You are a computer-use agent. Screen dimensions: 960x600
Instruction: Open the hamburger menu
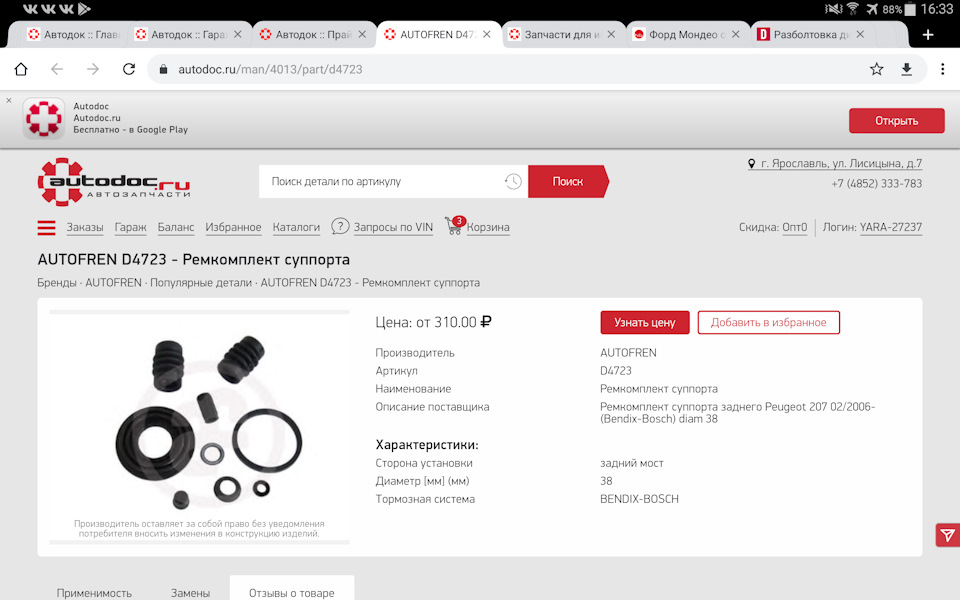click(x=47, y=228)
